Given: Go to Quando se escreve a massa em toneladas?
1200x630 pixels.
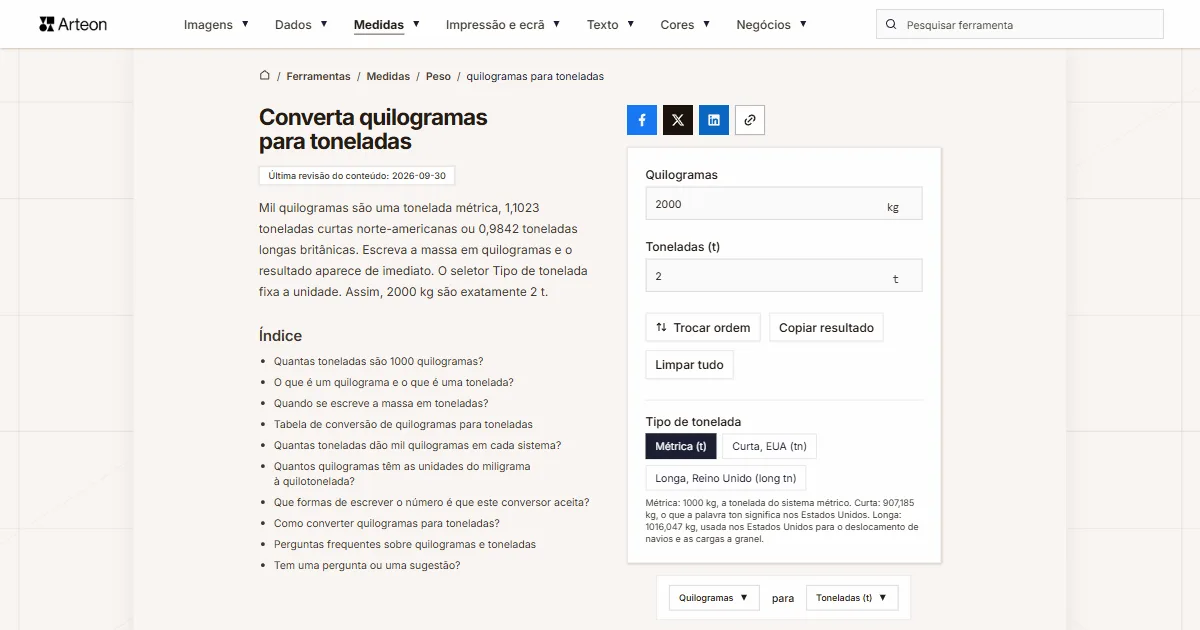Looking at the screenshot, I should point(381,403).
